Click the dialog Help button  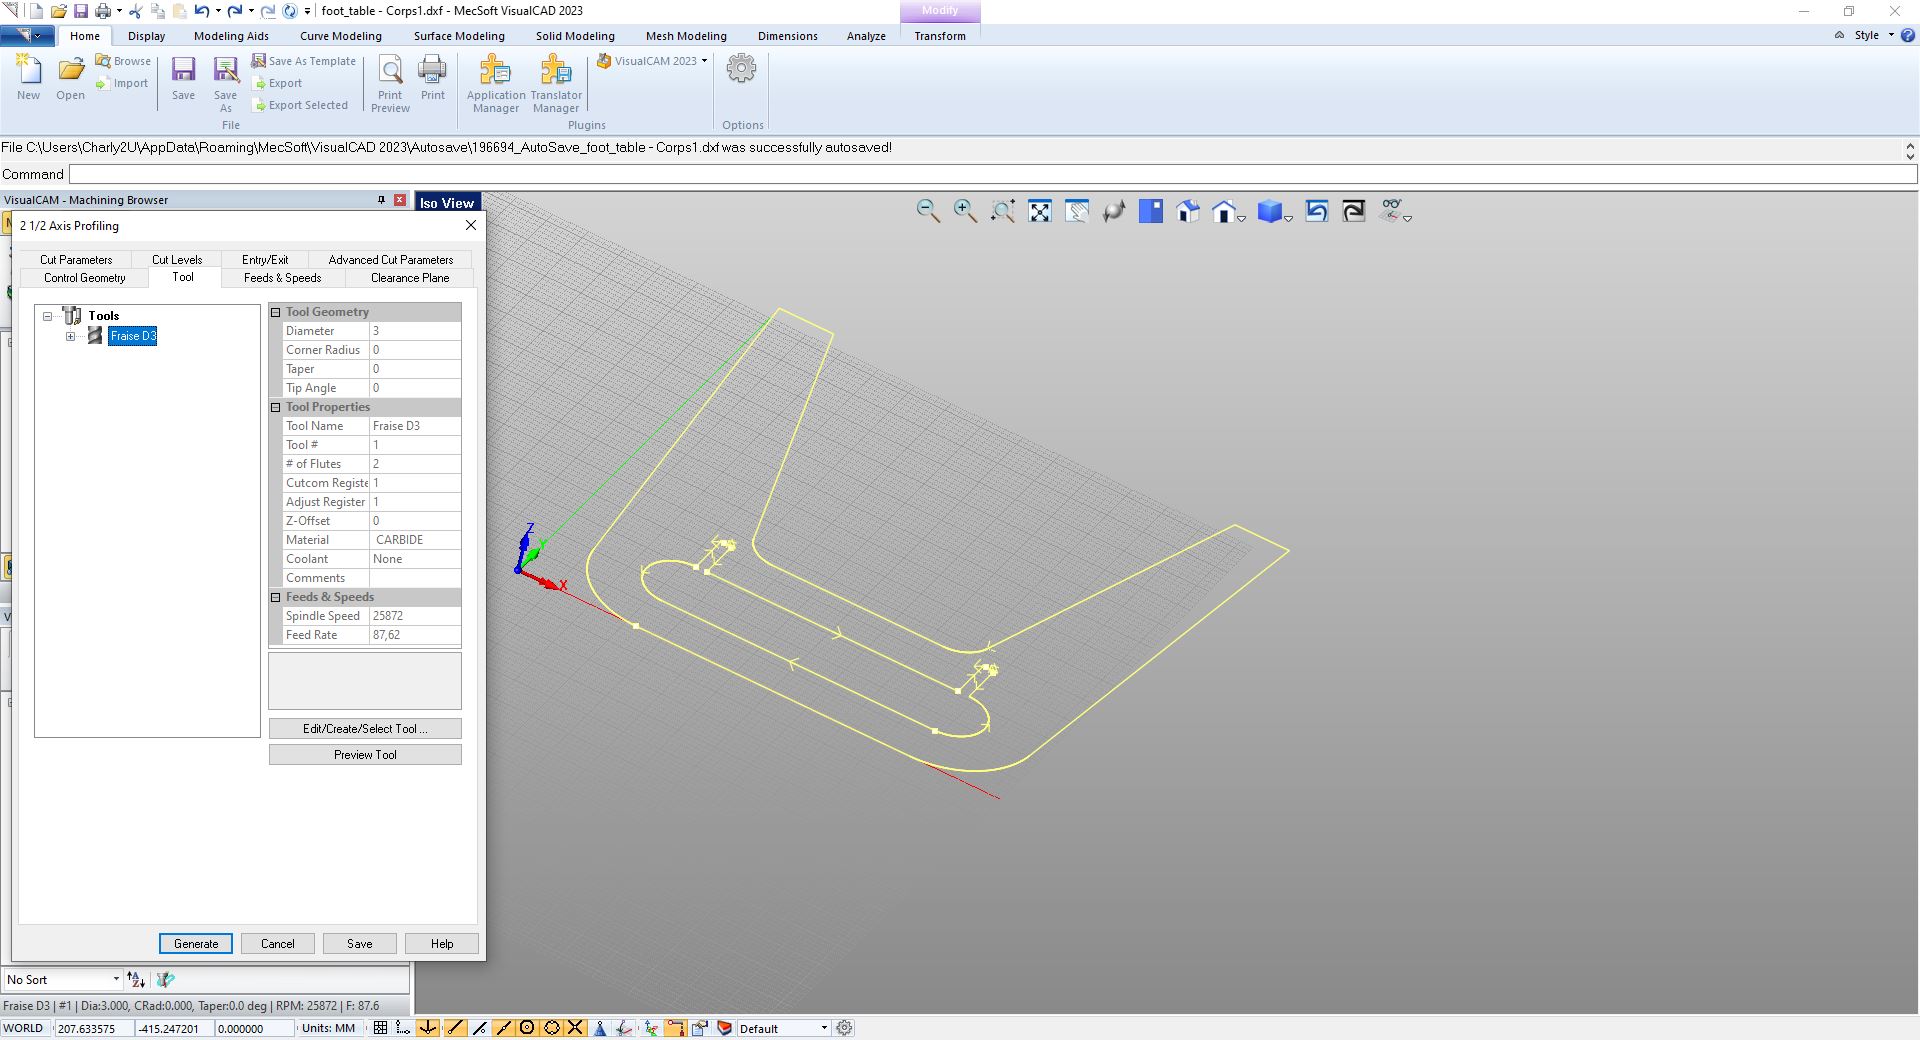coord(442,943)
